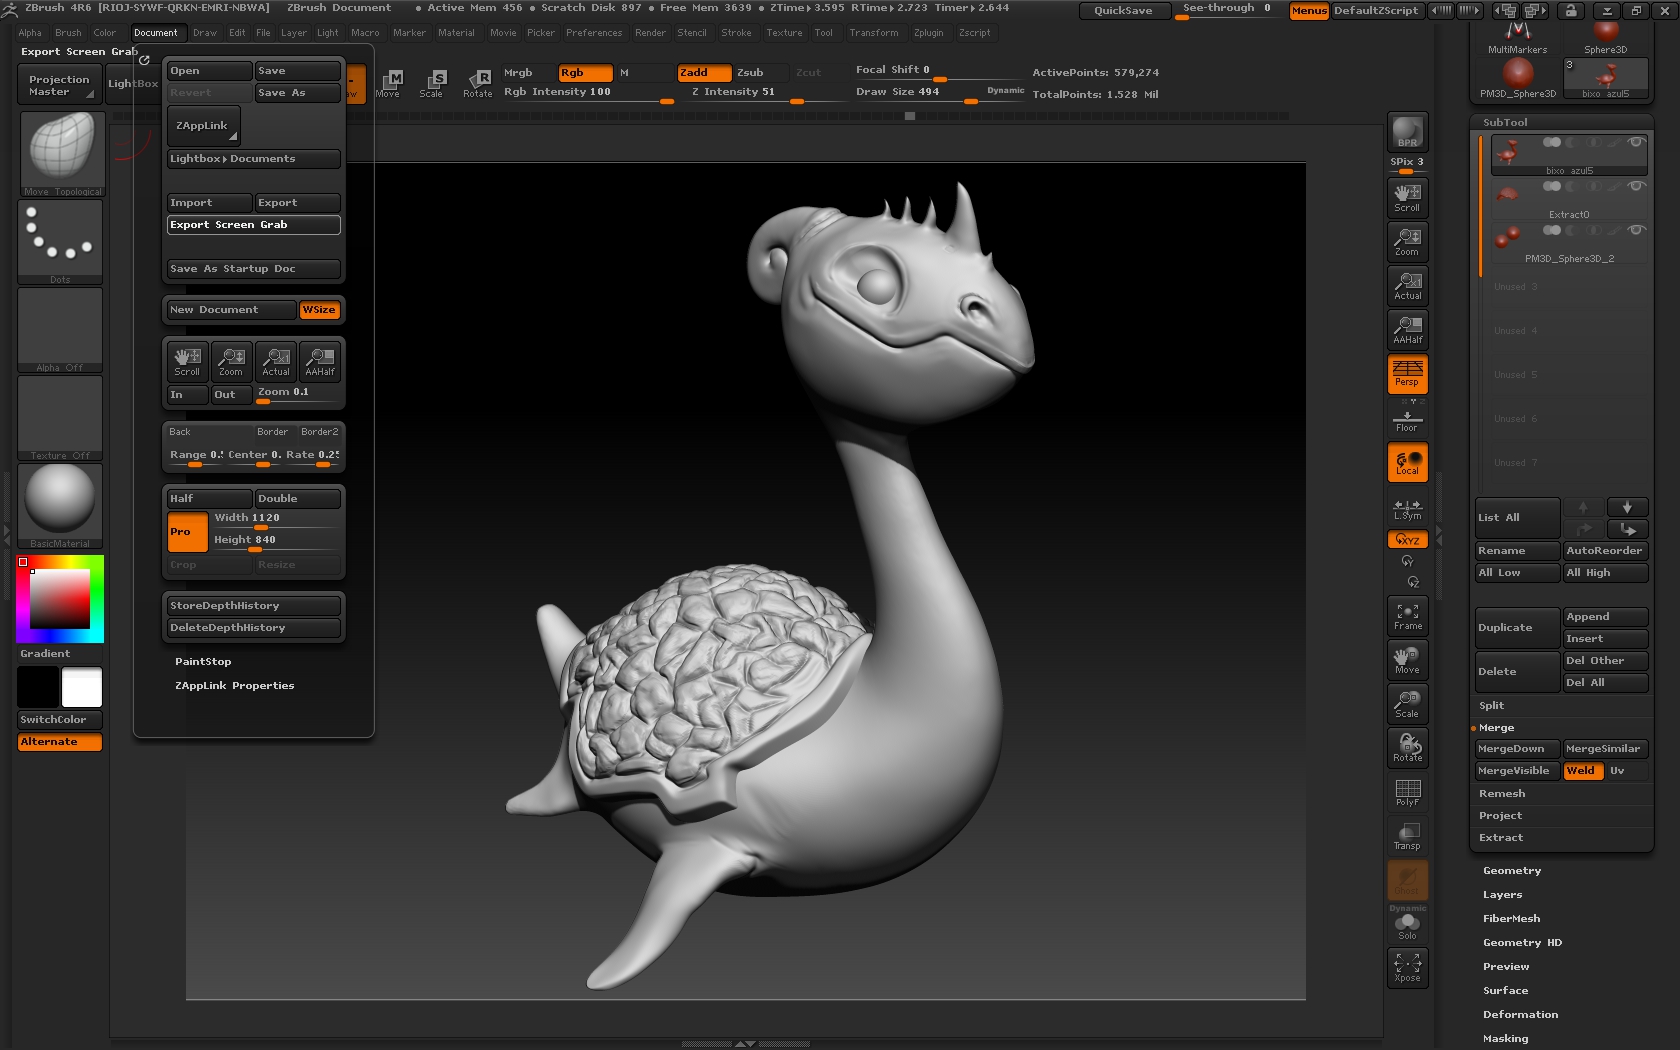
Task: Select the Rotate tool in top shelf
Action: pos(477,83)
